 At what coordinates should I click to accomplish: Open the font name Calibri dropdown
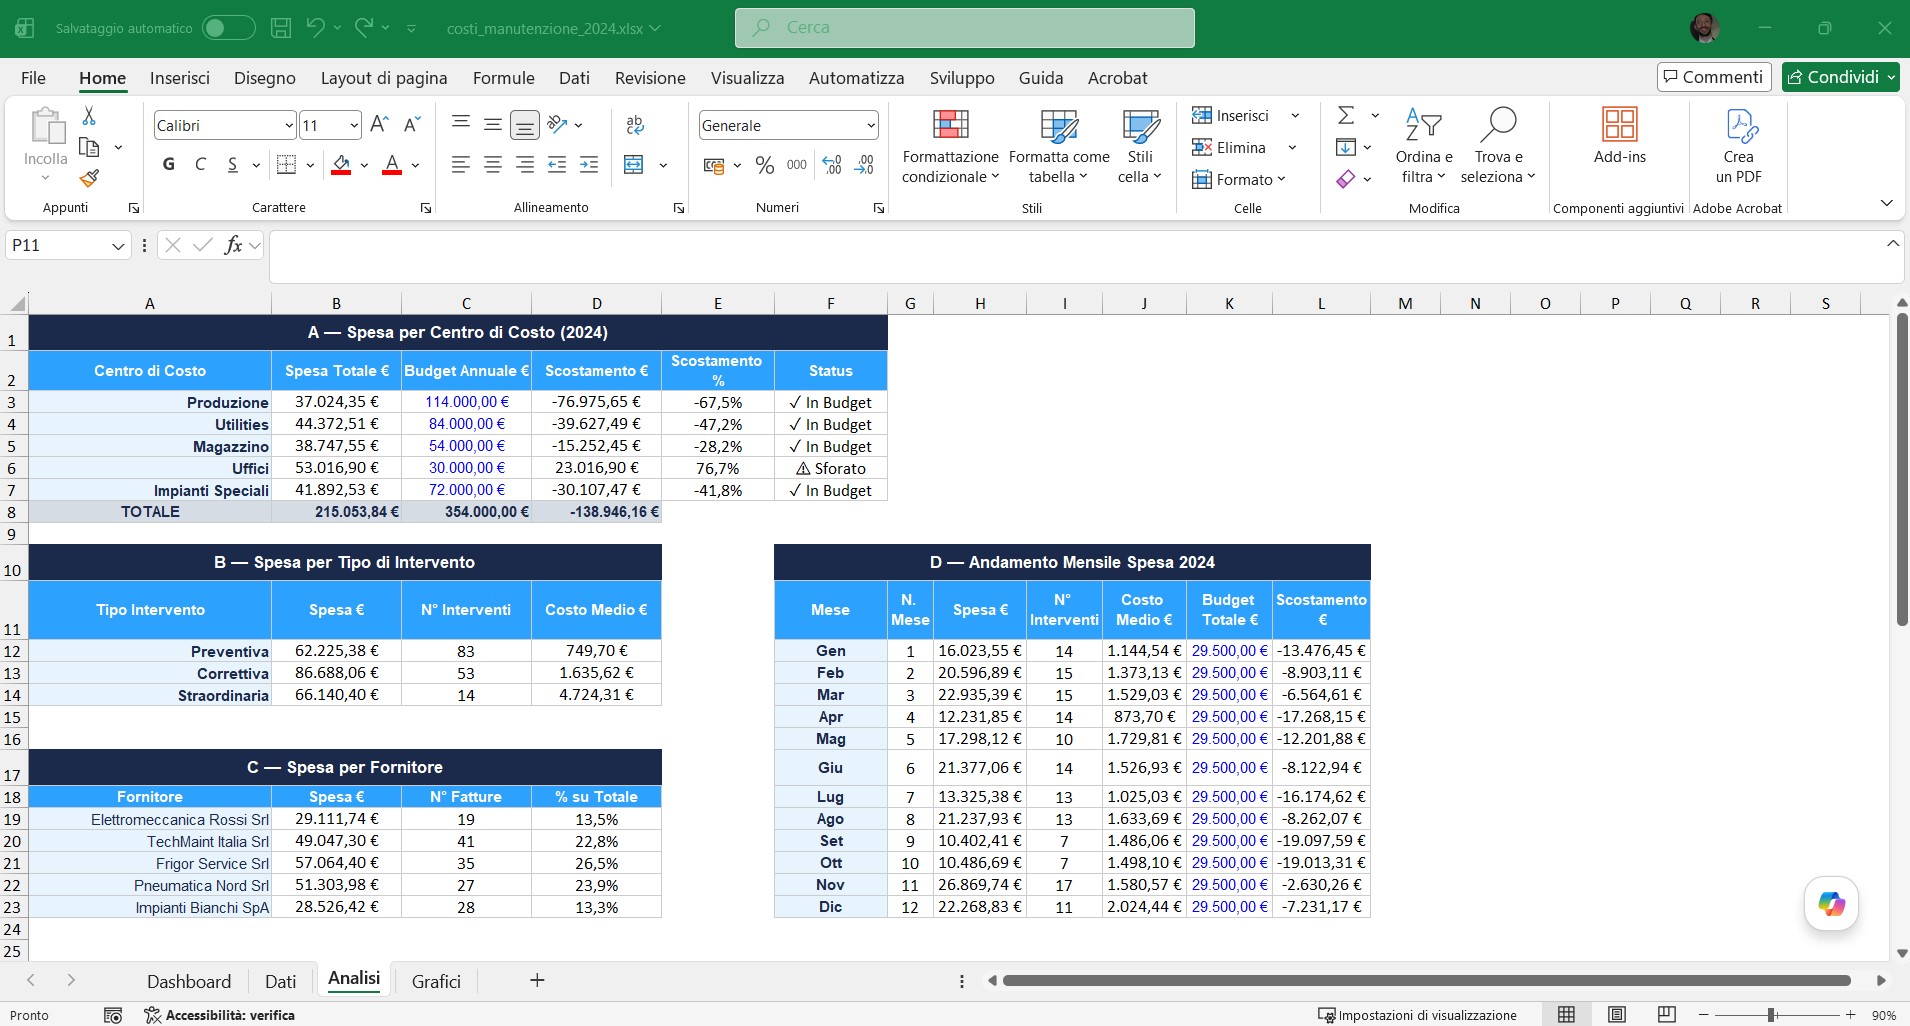[x=289, y=126]
